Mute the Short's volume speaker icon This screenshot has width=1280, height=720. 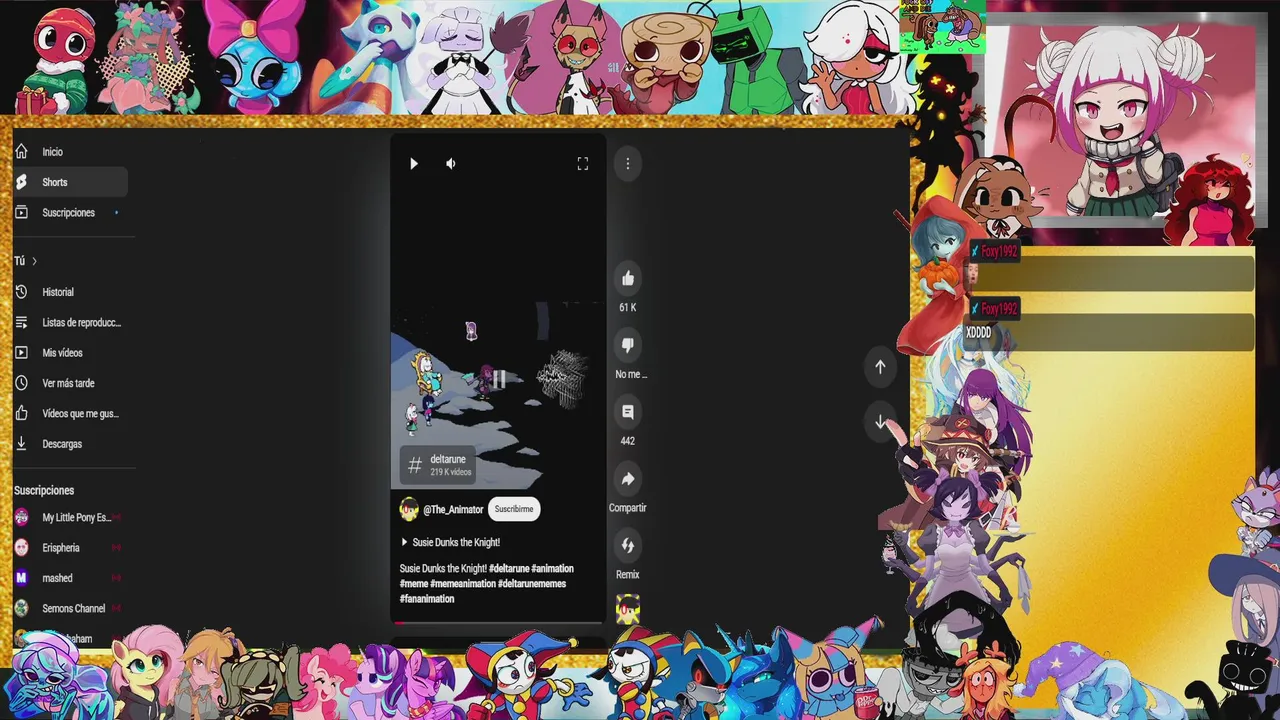451,163
